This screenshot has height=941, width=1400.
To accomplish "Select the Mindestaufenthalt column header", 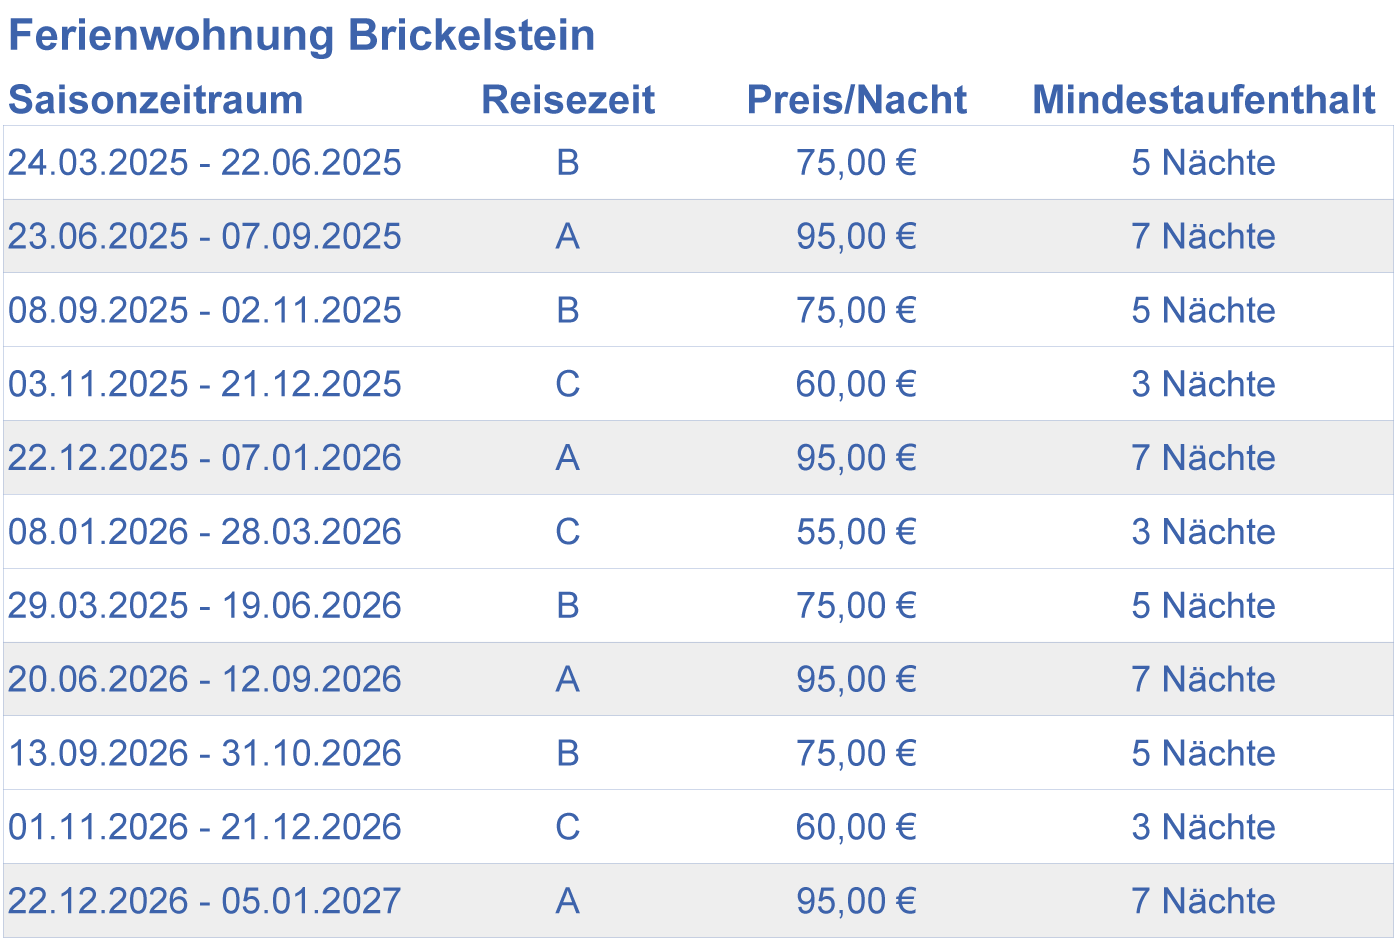I will 1203,100.
